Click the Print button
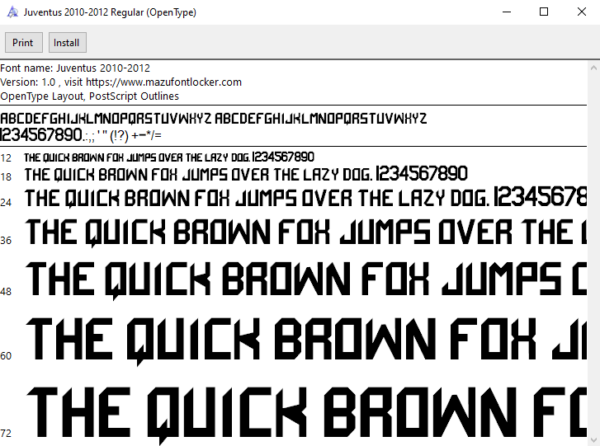Screen dimensions: 600x446 [x=23, y=42]
